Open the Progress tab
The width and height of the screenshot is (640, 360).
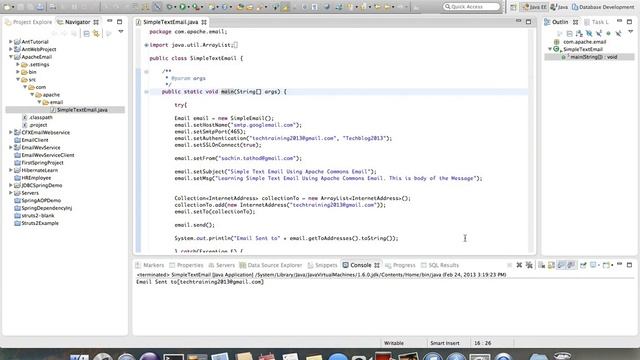[400, 265]
